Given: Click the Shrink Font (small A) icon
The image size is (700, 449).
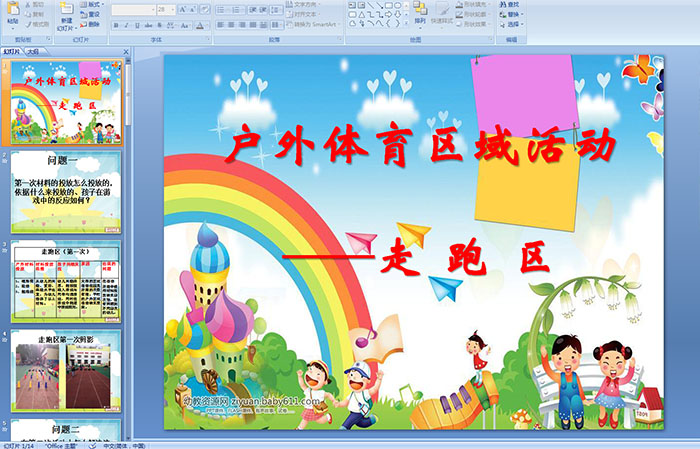Looking at the screenshot, I should pos(192,9).
